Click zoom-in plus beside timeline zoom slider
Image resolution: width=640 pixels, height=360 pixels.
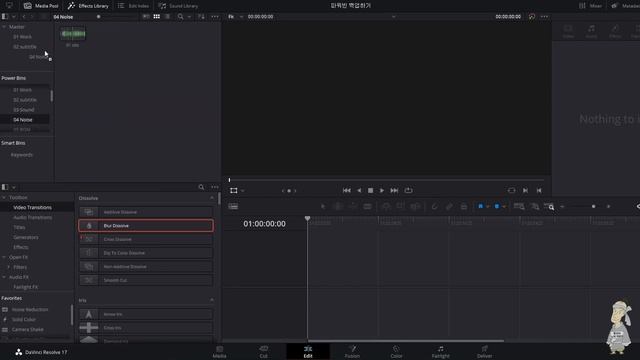(x=609, y=207)
